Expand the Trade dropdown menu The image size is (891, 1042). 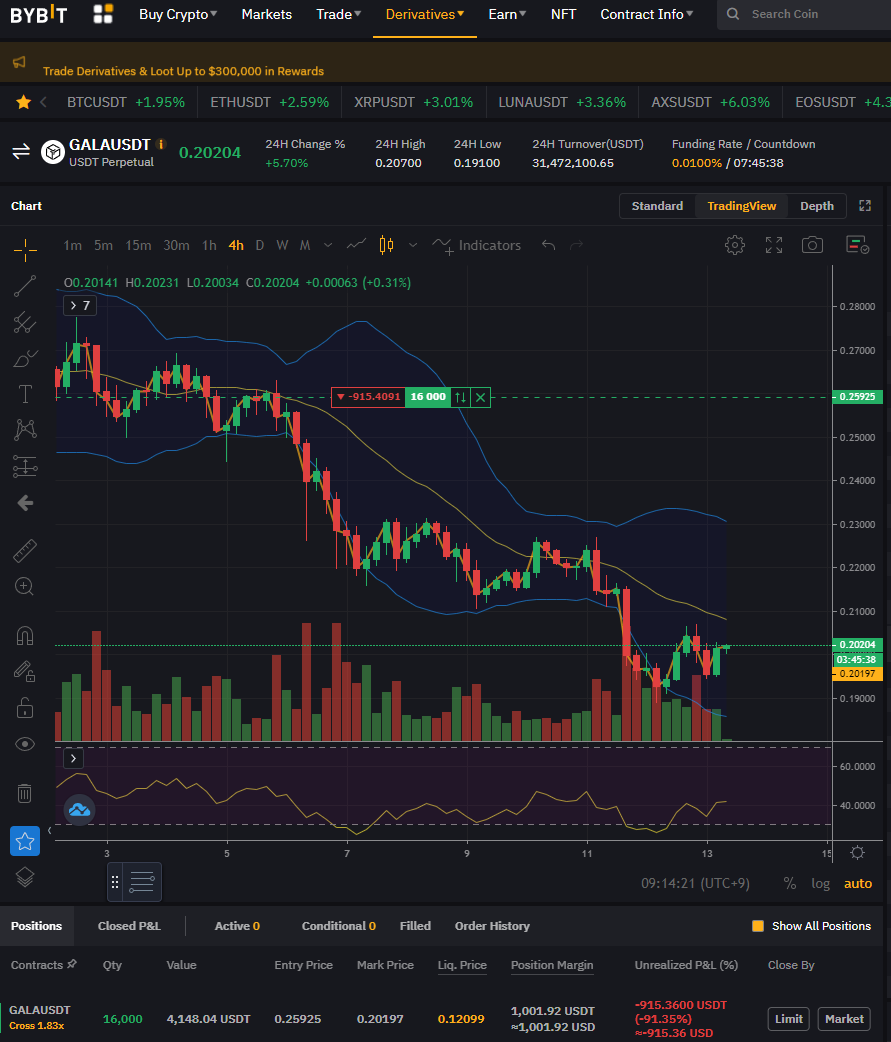(338, 14)
